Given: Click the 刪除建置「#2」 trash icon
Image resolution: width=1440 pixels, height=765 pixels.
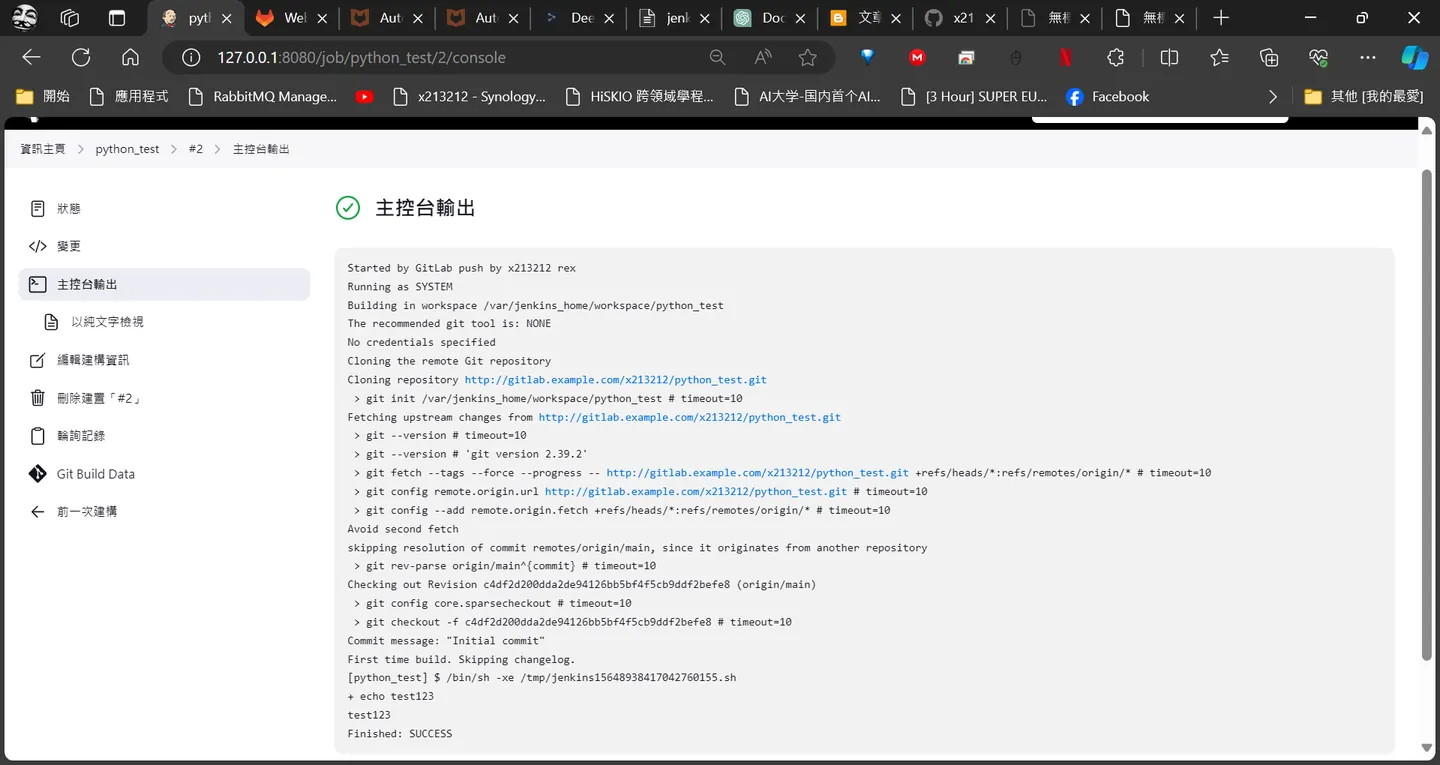Looking at the screenshot, I should click(x=38, y=398).
